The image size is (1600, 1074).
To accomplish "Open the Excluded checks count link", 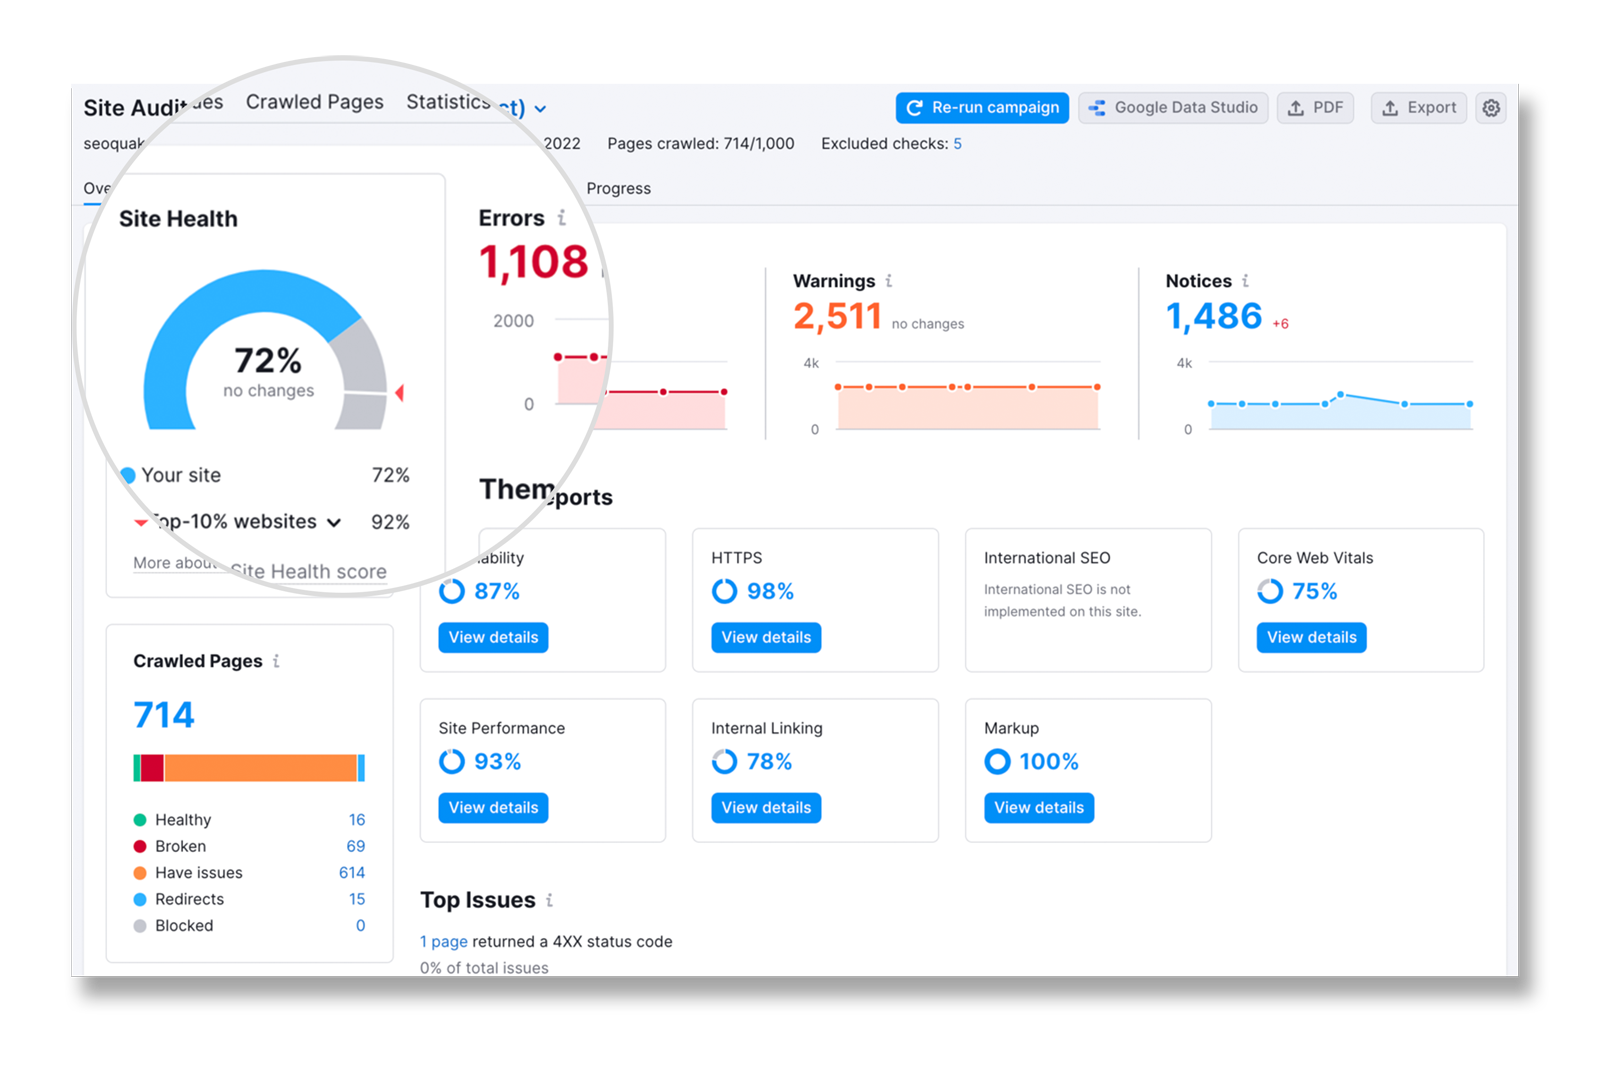I will pyautogui.click(x=957, y=144).
